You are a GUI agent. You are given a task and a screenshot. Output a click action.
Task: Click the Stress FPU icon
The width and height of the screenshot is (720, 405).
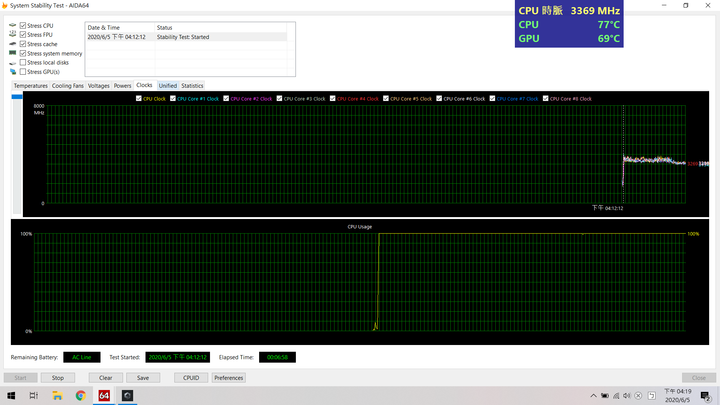[13, 34]
